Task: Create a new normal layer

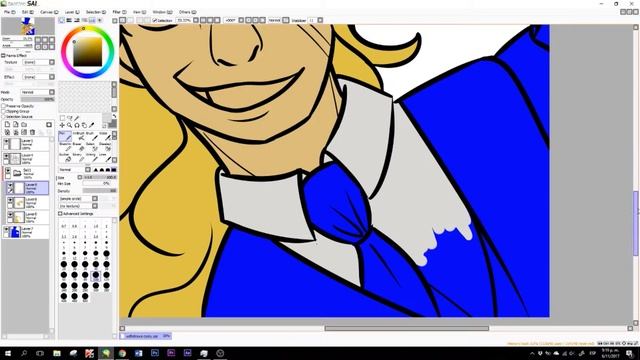Action: [x=7, y=124]
